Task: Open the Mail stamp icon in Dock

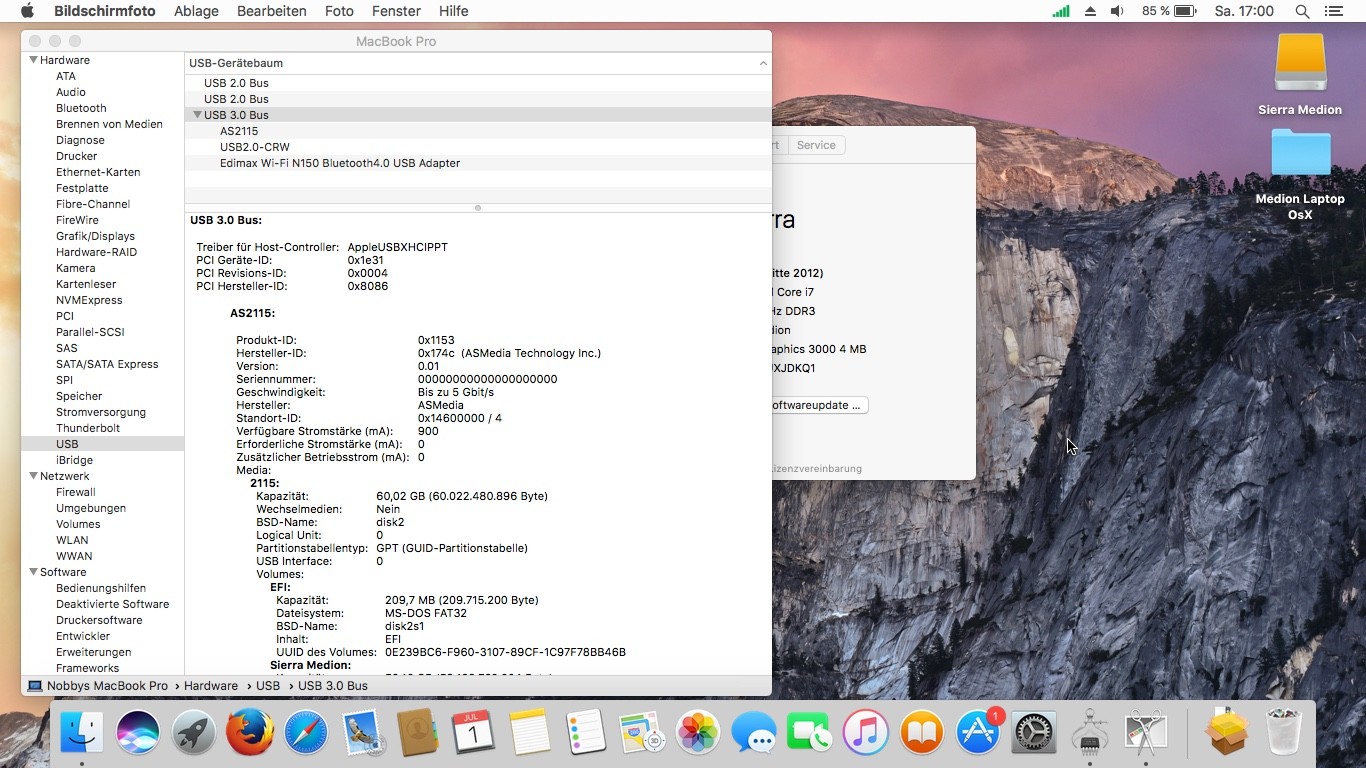Action: point(362,733)
